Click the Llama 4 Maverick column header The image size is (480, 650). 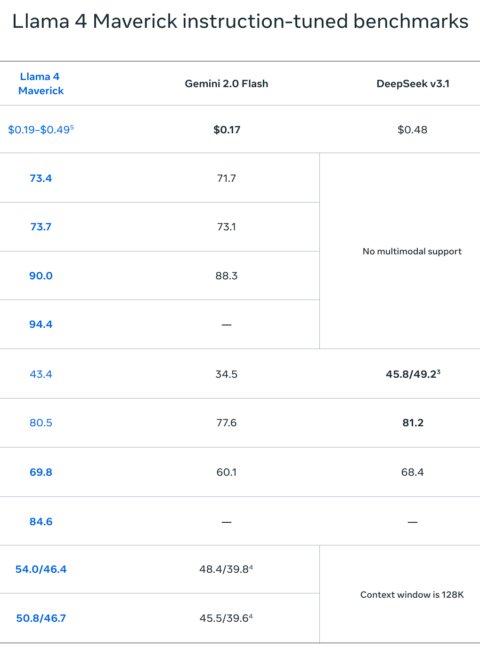[41, 84]
